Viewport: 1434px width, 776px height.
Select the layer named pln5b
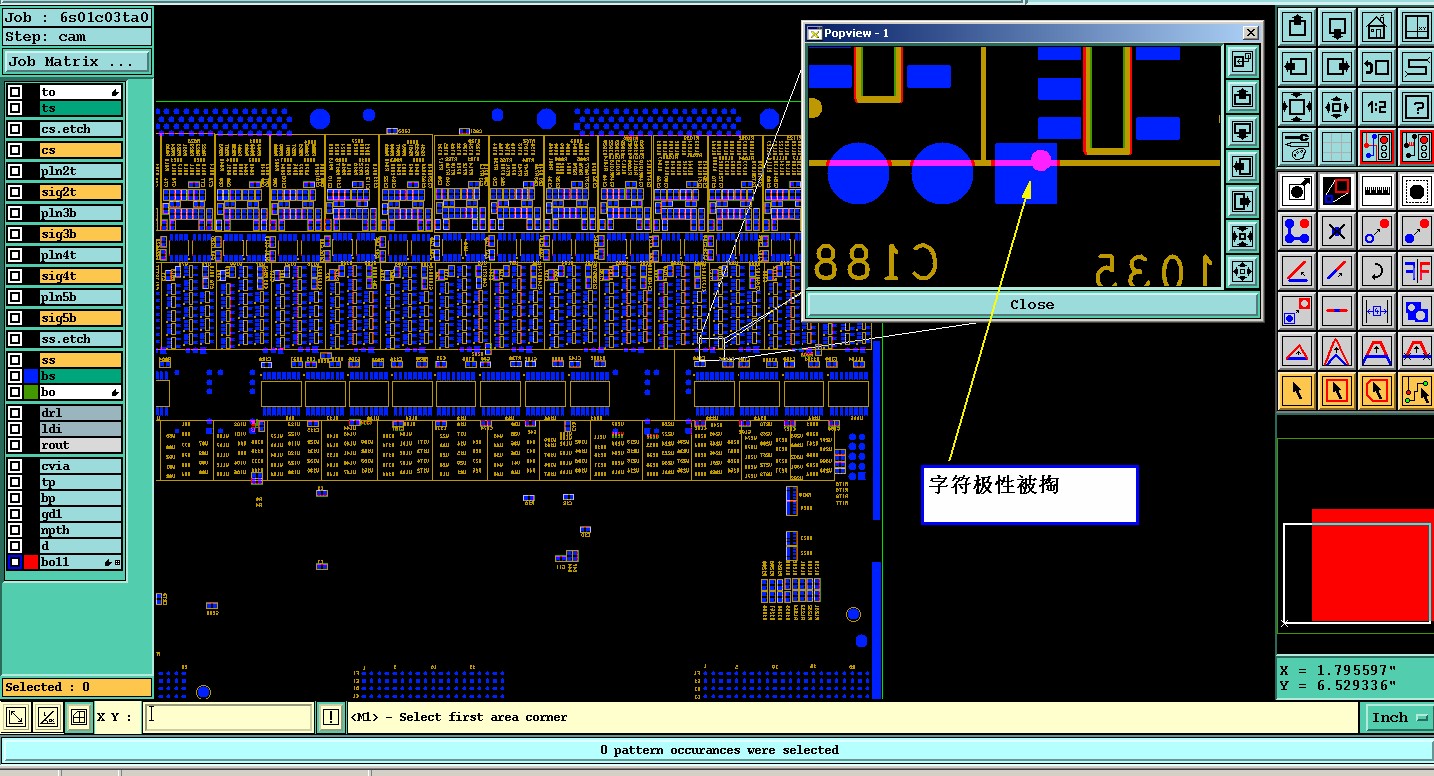80,297
